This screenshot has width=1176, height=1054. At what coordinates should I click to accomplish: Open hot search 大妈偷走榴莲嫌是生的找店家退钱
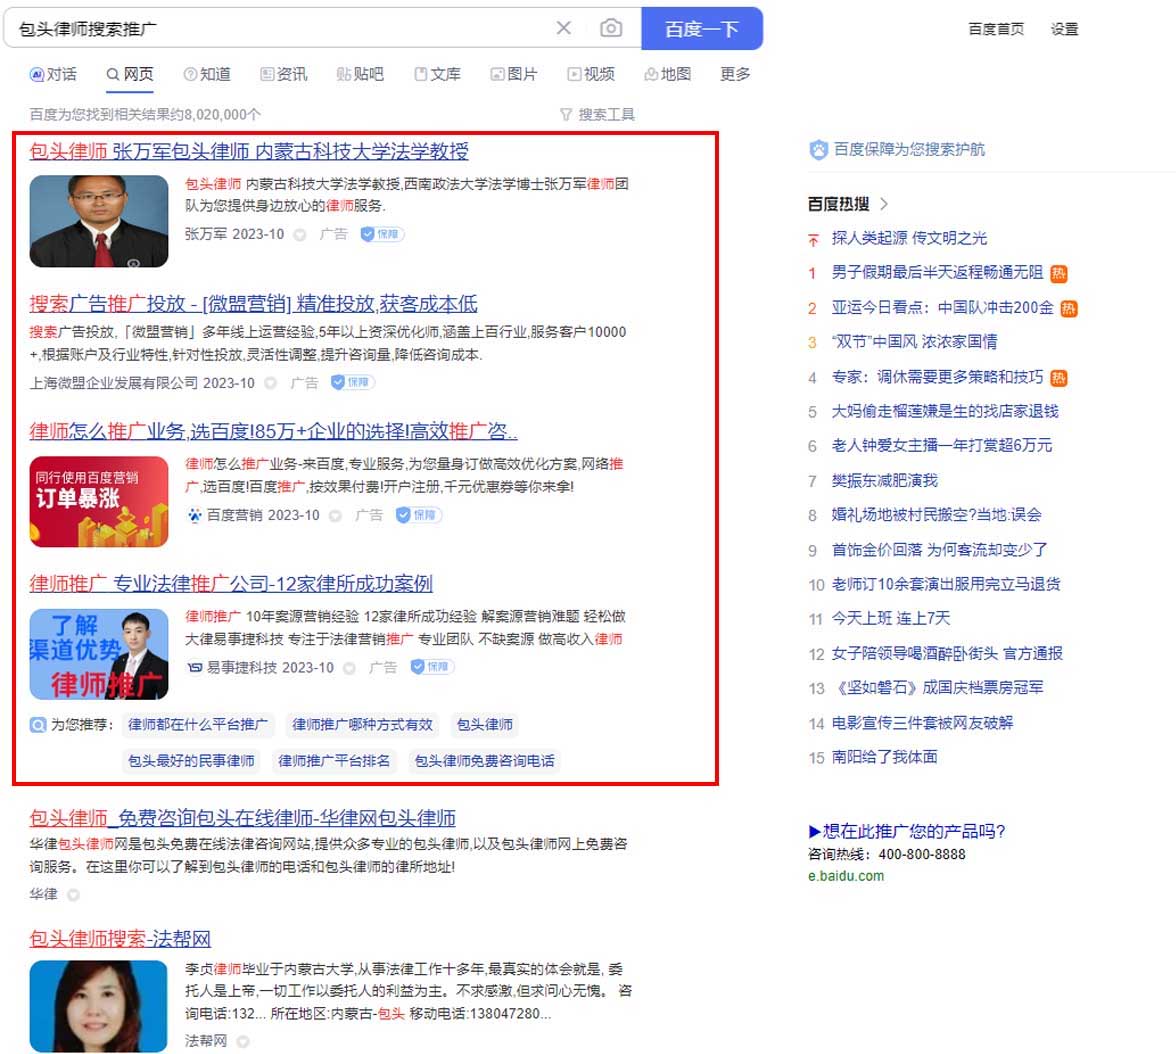(945, 411)
